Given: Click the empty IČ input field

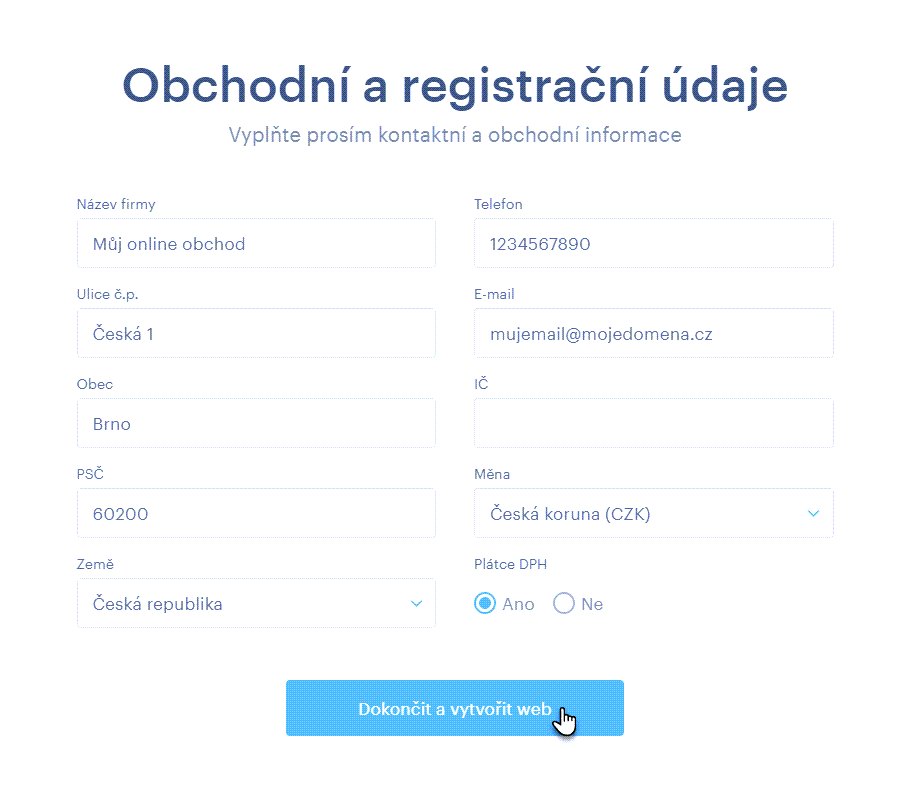Looking at the screenshot, I should tap(653, 424).
